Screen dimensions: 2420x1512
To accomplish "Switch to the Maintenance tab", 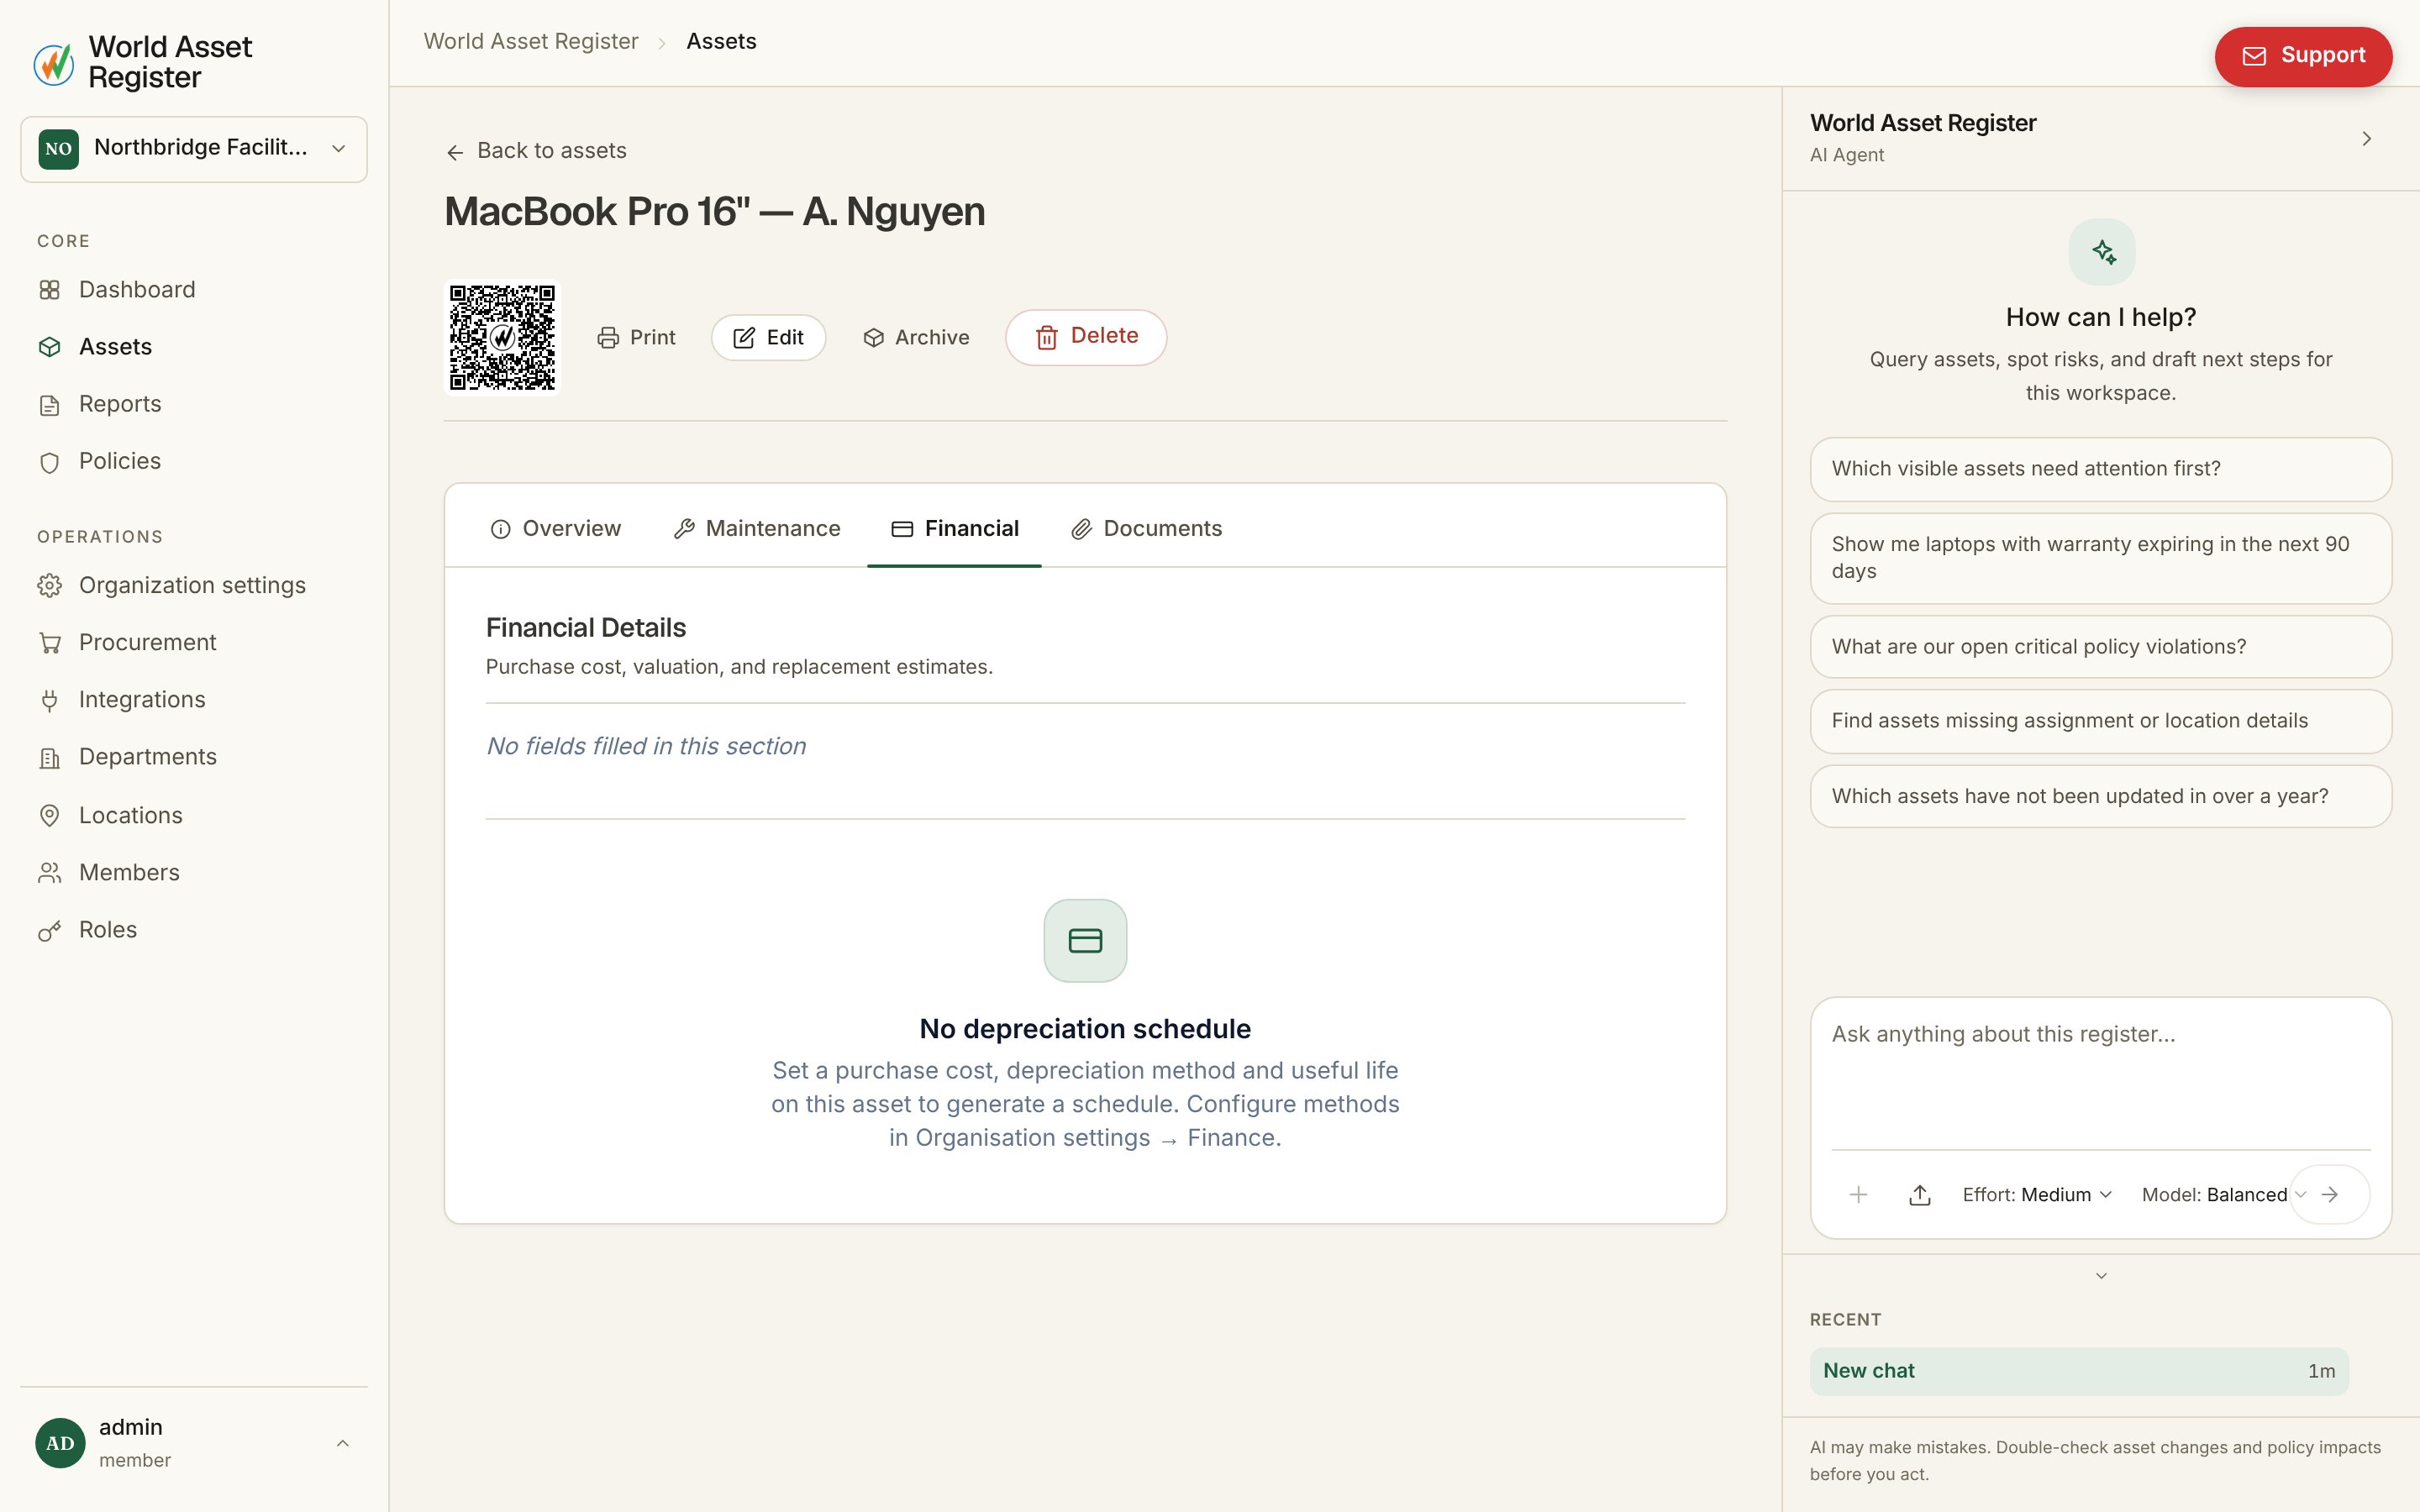I will click(757, 528).
